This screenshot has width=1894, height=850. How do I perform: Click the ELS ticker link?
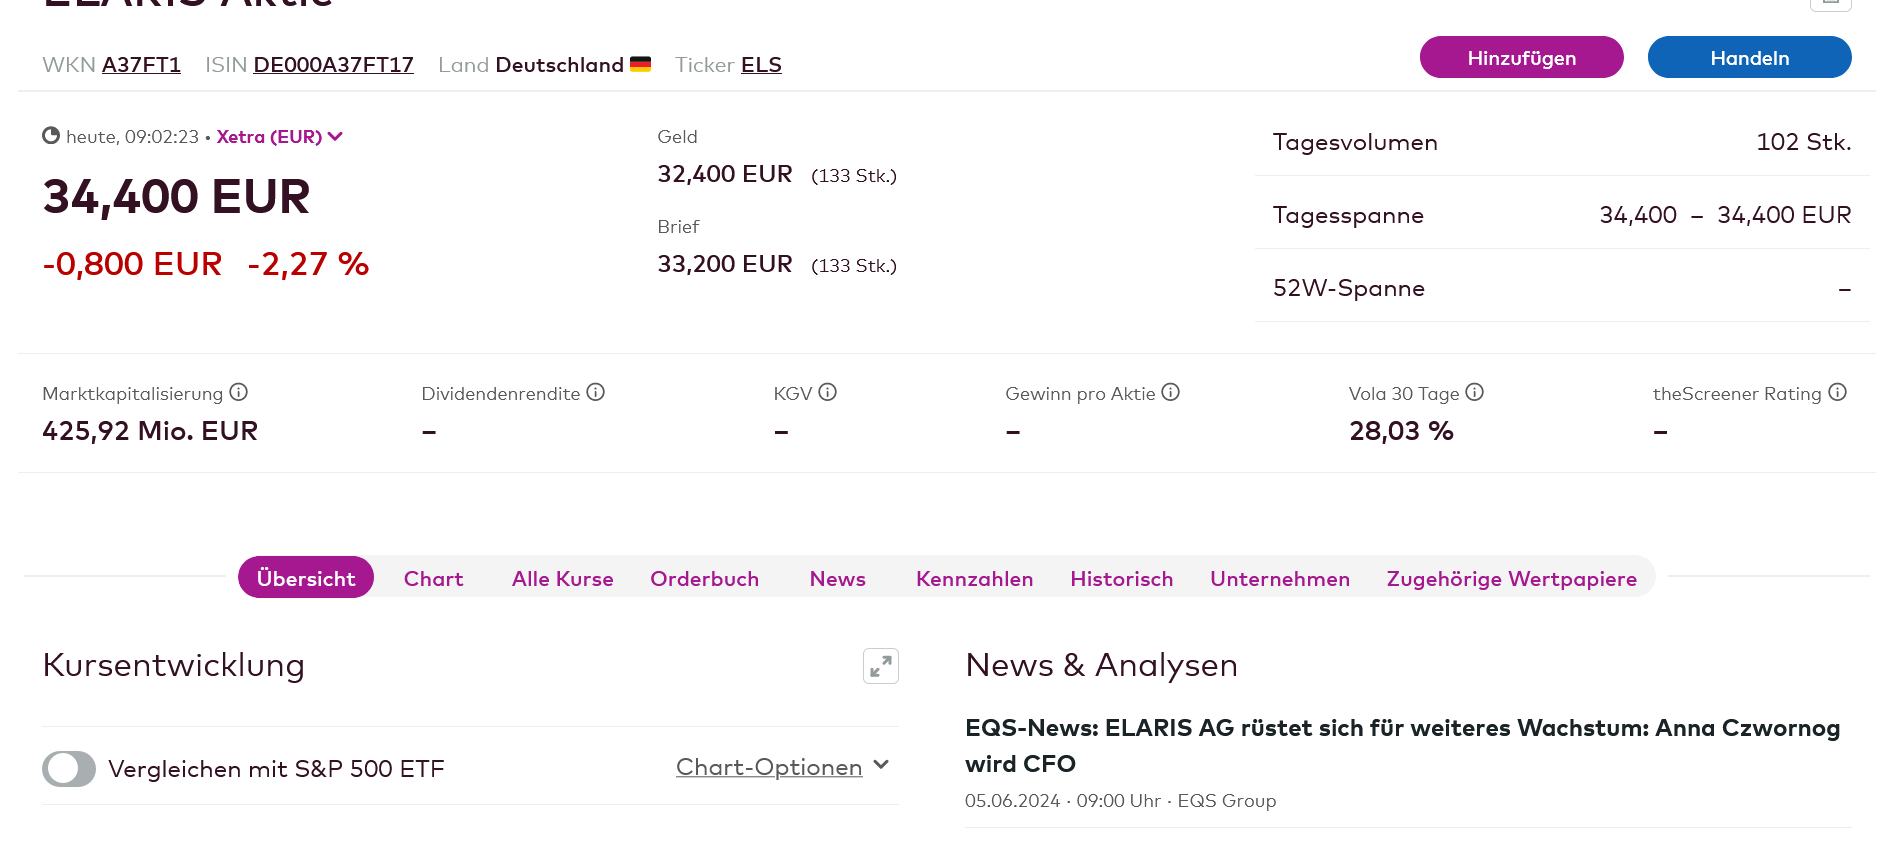coord(761,65)
